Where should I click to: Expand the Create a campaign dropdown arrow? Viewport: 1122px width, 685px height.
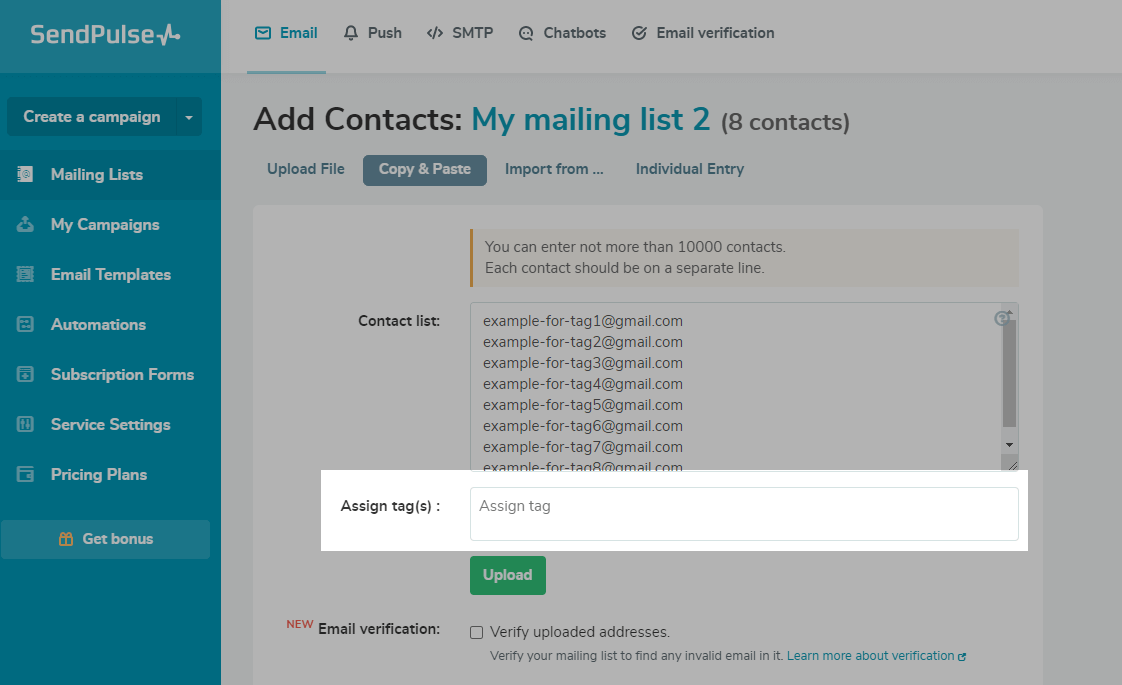click(189, 117)
